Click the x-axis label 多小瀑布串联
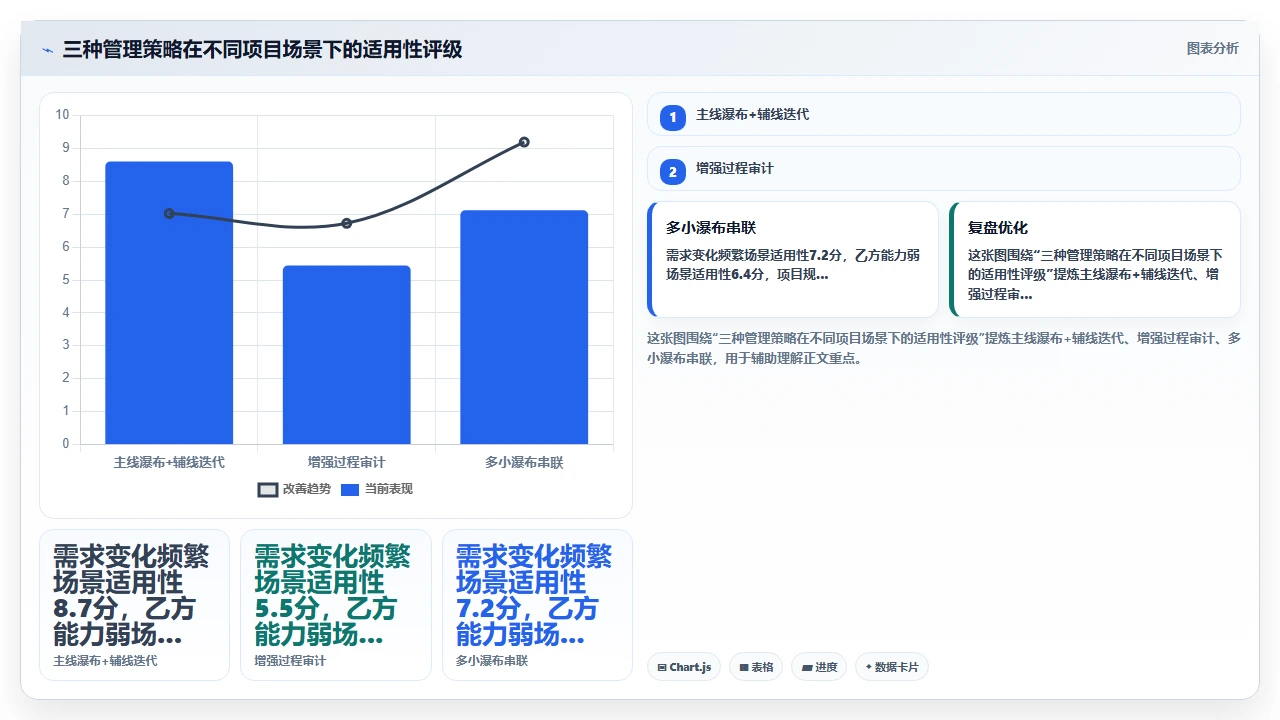The height and width of the screenshot is (720, 1280). pos(524,462)
